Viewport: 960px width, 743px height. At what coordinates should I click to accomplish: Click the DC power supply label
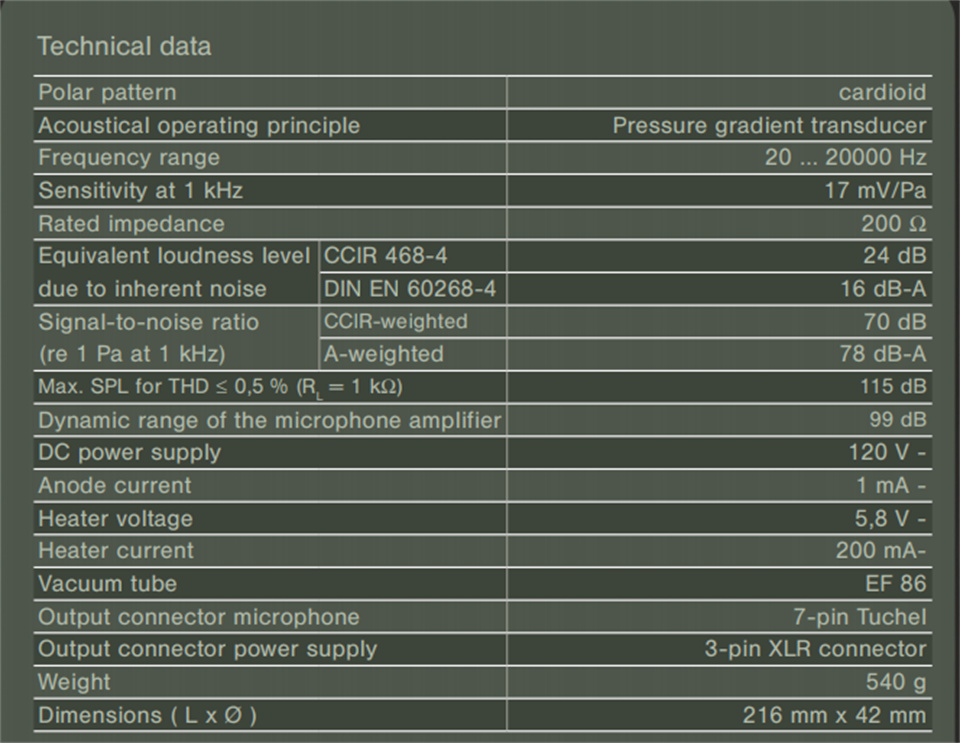(x=130, y=453)
